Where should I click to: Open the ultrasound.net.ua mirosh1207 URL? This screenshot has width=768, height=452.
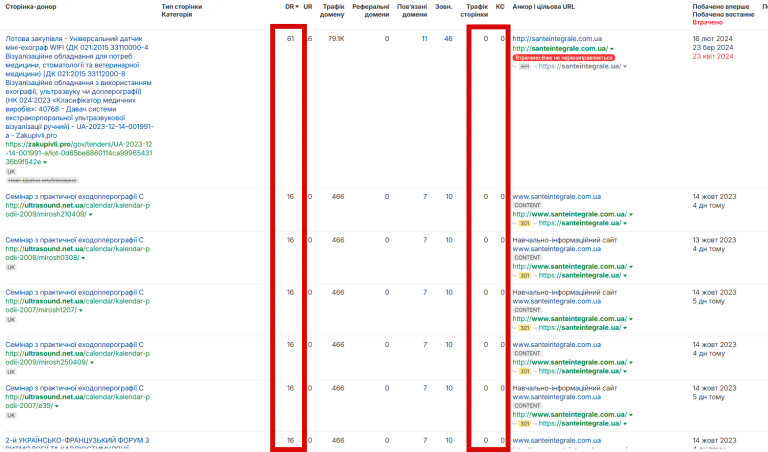pyautogui.click(x=77, y=306)
